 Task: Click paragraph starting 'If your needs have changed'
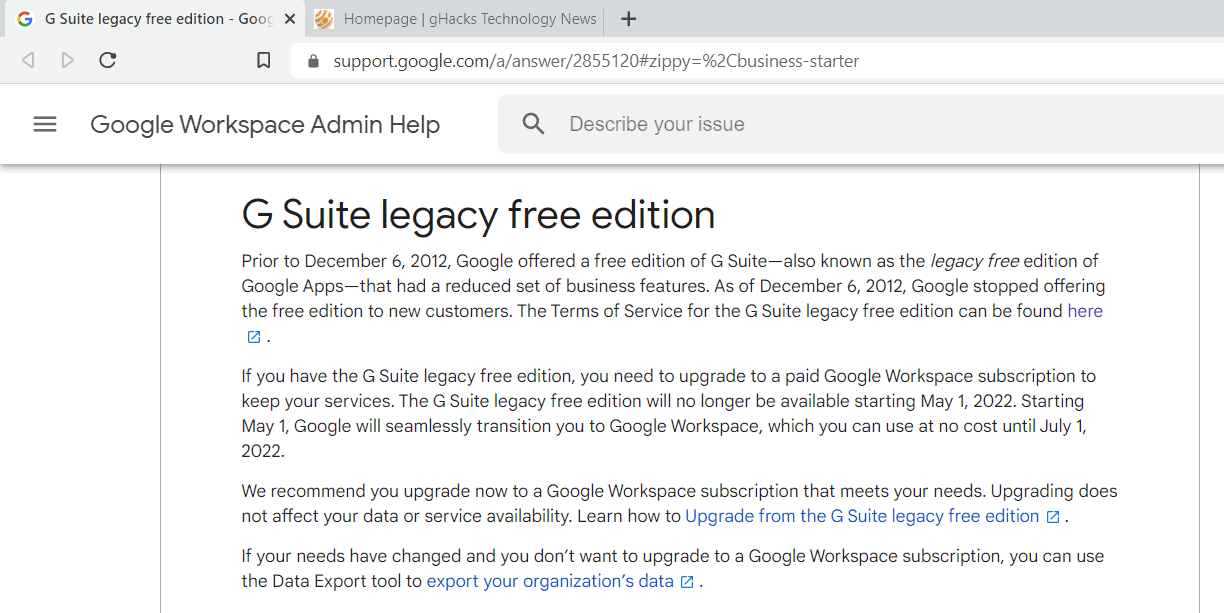tap(673, 569)
